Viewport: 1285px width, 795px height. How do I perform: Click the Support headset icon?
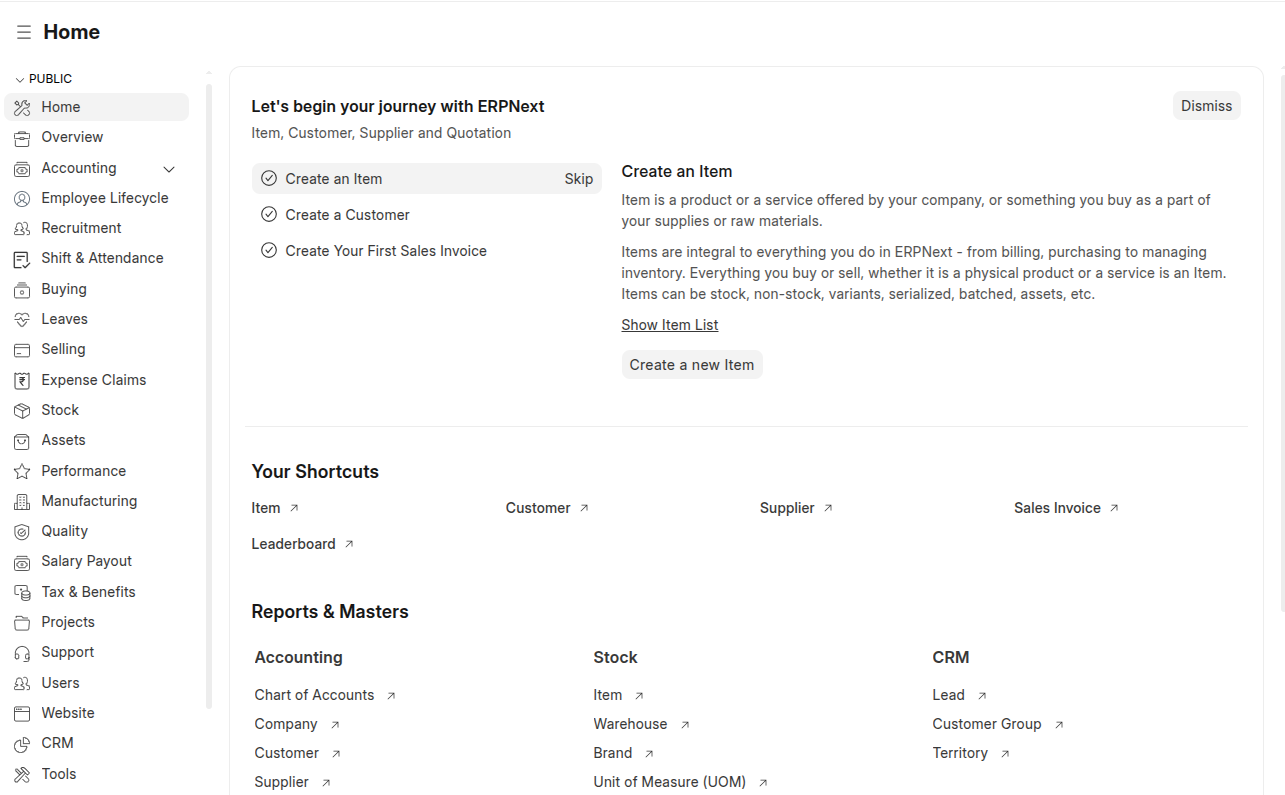coord(22,652)
